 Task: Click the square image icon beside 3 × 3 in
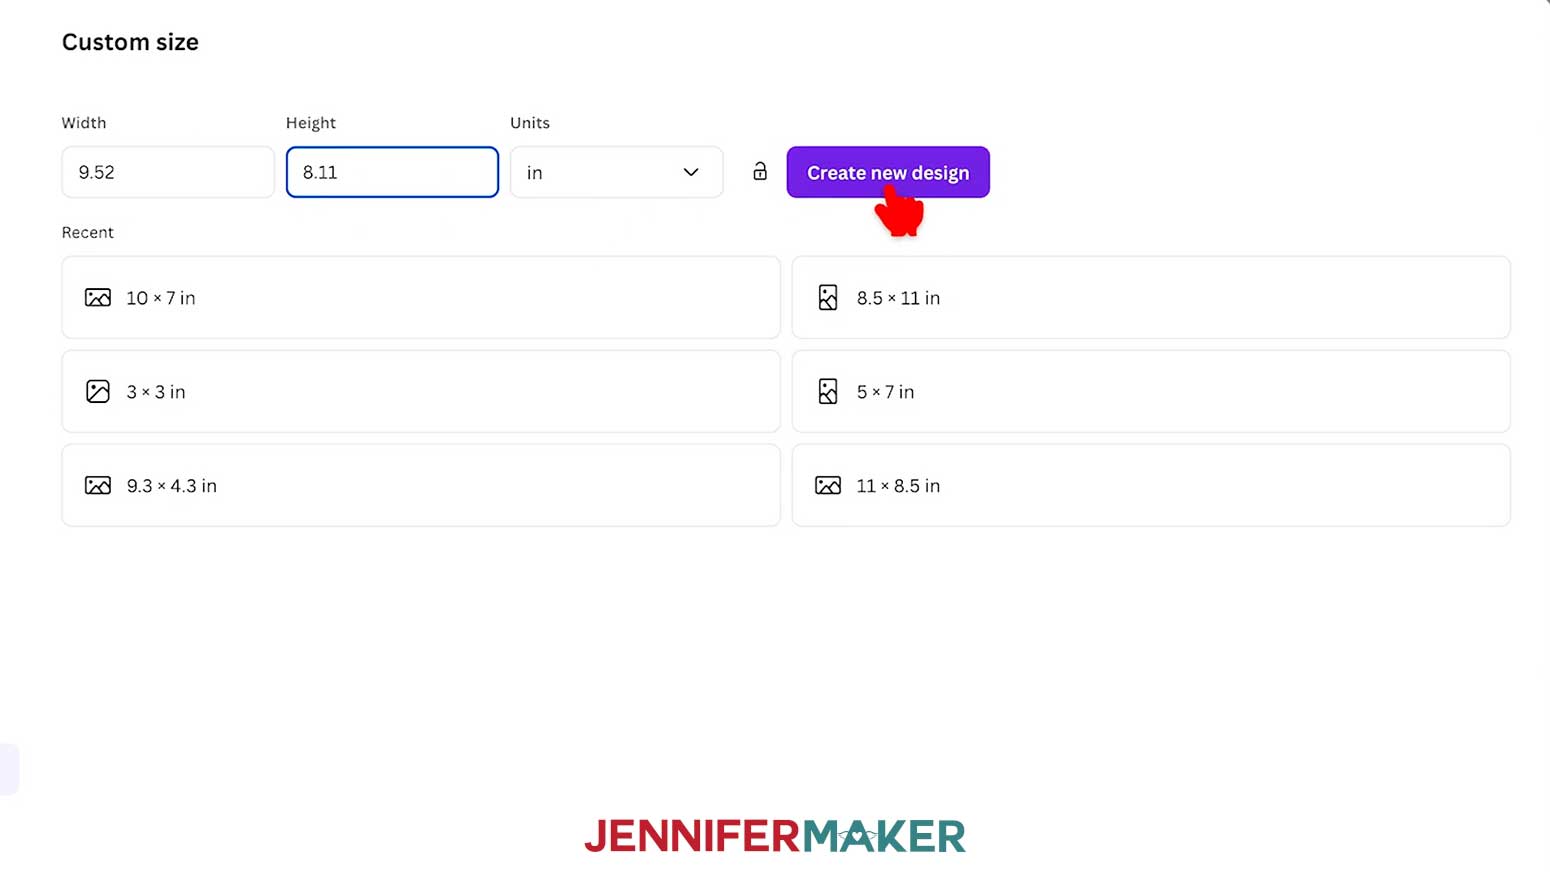pyautogui.click(x=98, y=392)
